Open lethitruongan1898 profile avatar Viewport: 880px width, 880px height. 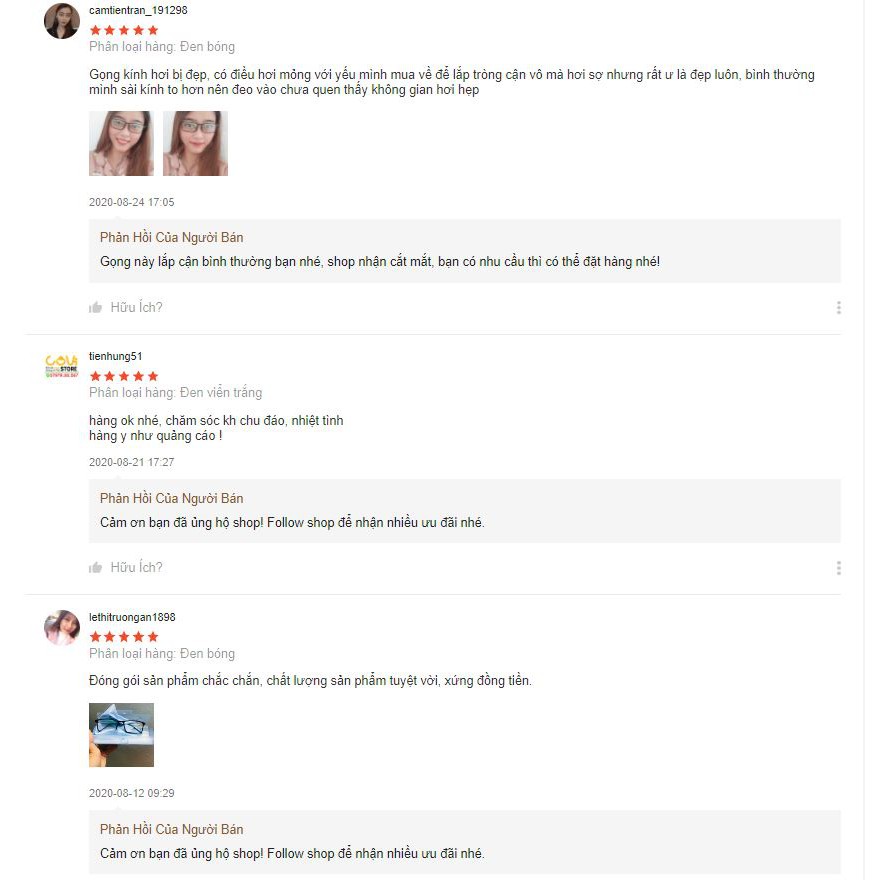62,627
